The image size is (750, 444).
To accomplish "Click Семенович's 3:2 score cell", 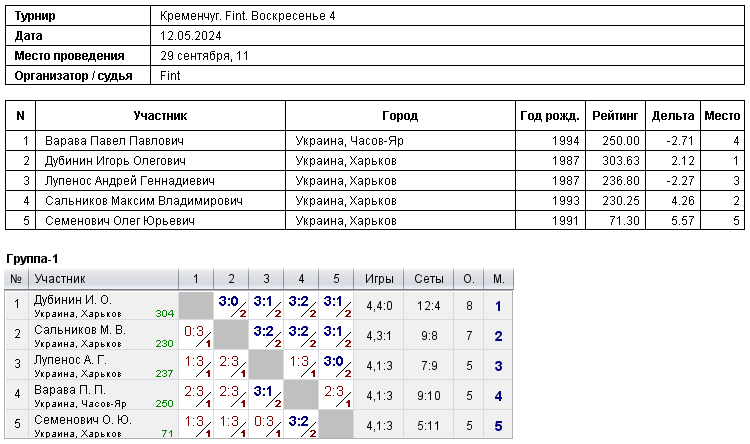I will (x=301, y=425).
